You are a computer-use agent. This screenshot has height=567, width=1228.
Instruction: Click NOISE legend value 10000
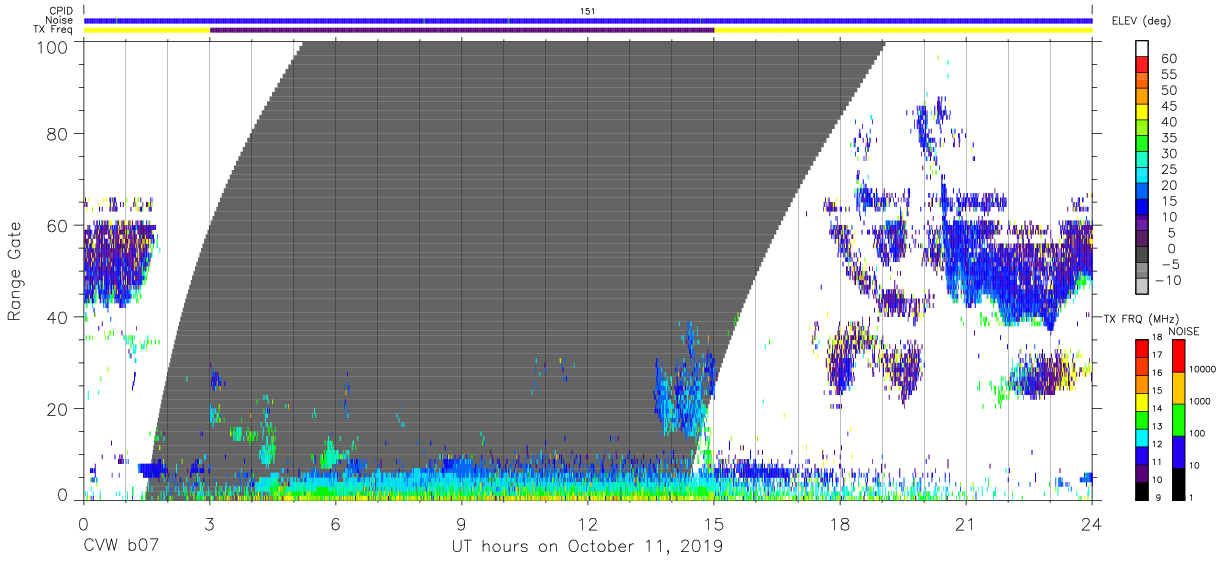1205,369
